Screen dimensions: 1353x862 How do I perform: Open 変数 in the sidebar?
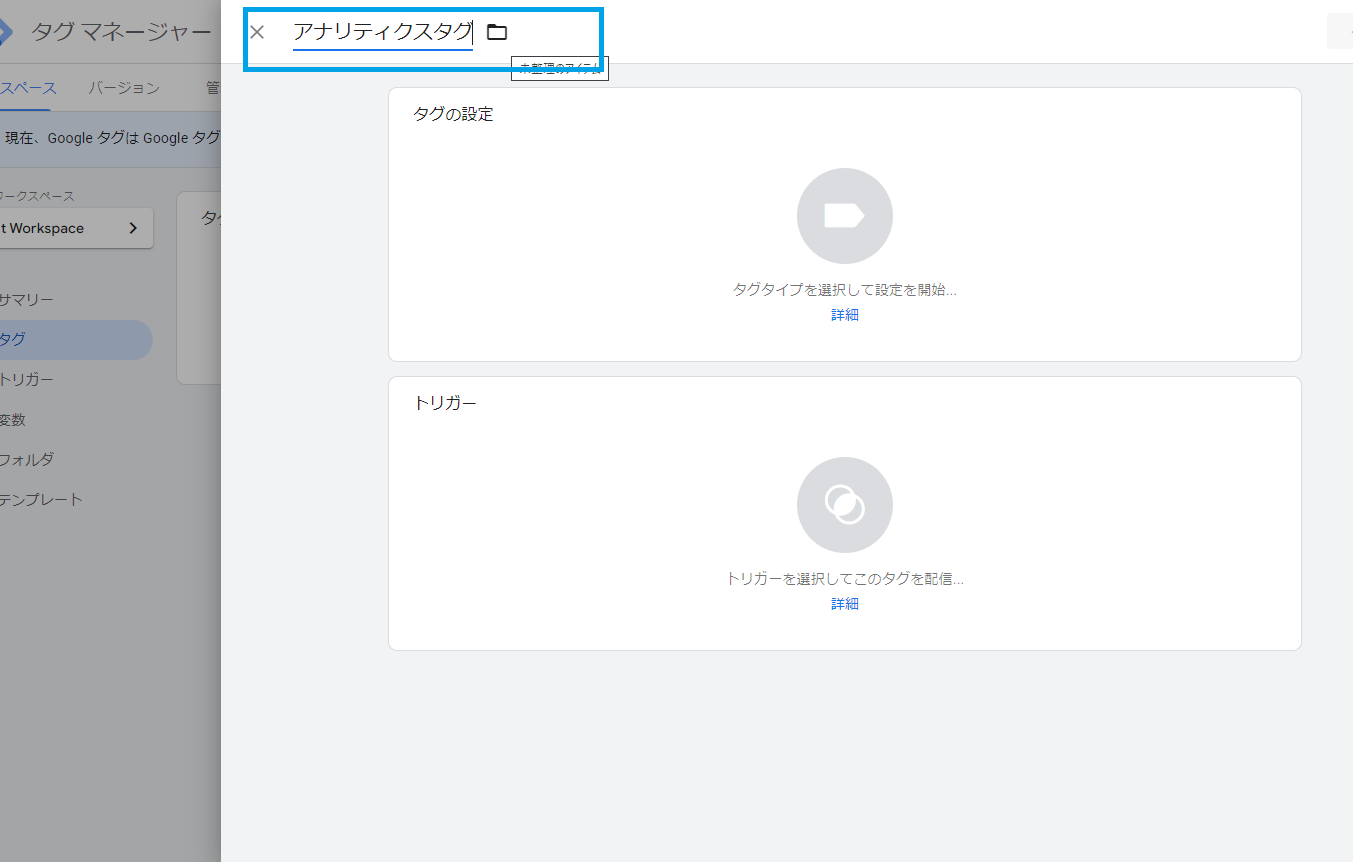(x=13, y=420)
